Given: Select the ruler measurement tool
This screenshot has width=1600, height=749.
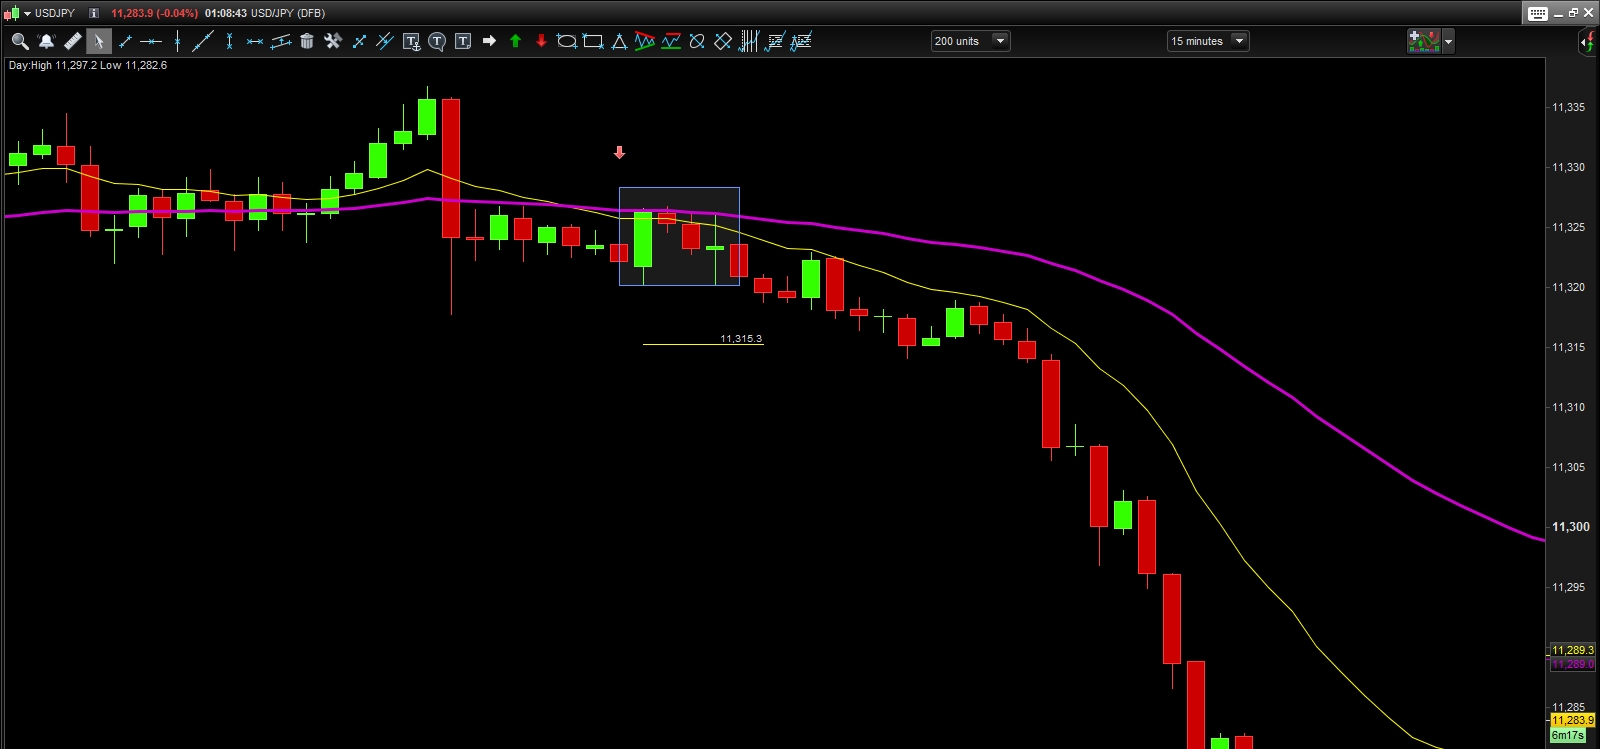Looking at the screenshot, I should 72,41.
